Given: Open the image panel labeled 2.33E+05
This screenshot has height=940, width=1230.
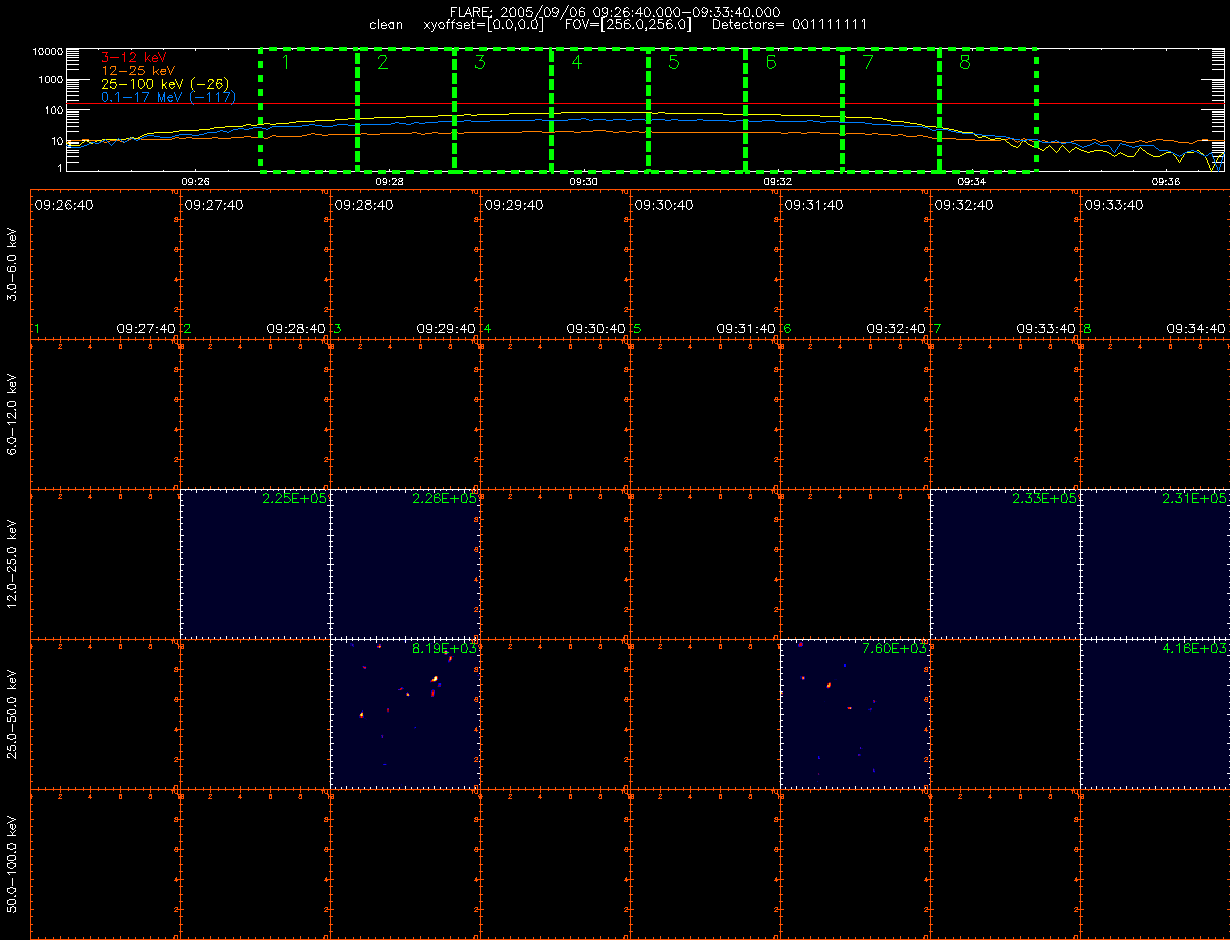Looking at the screenshot, I should pyautogui.click(x=1005, y=564).
